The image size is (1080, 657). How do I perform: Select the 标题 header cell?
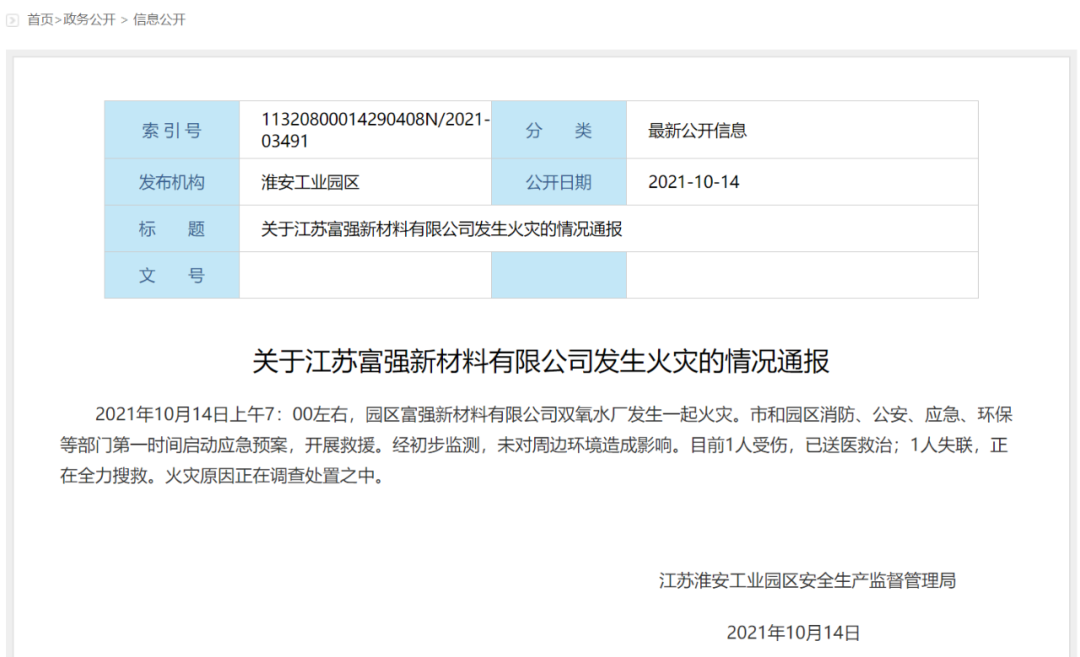(171, 228)
